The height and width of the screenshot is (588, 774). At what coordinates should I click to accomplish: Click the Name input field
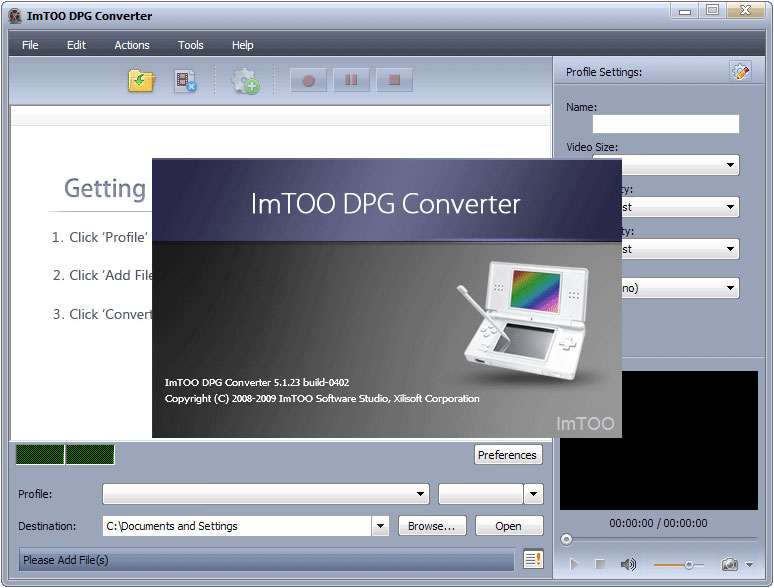click(x=666, y=124)
